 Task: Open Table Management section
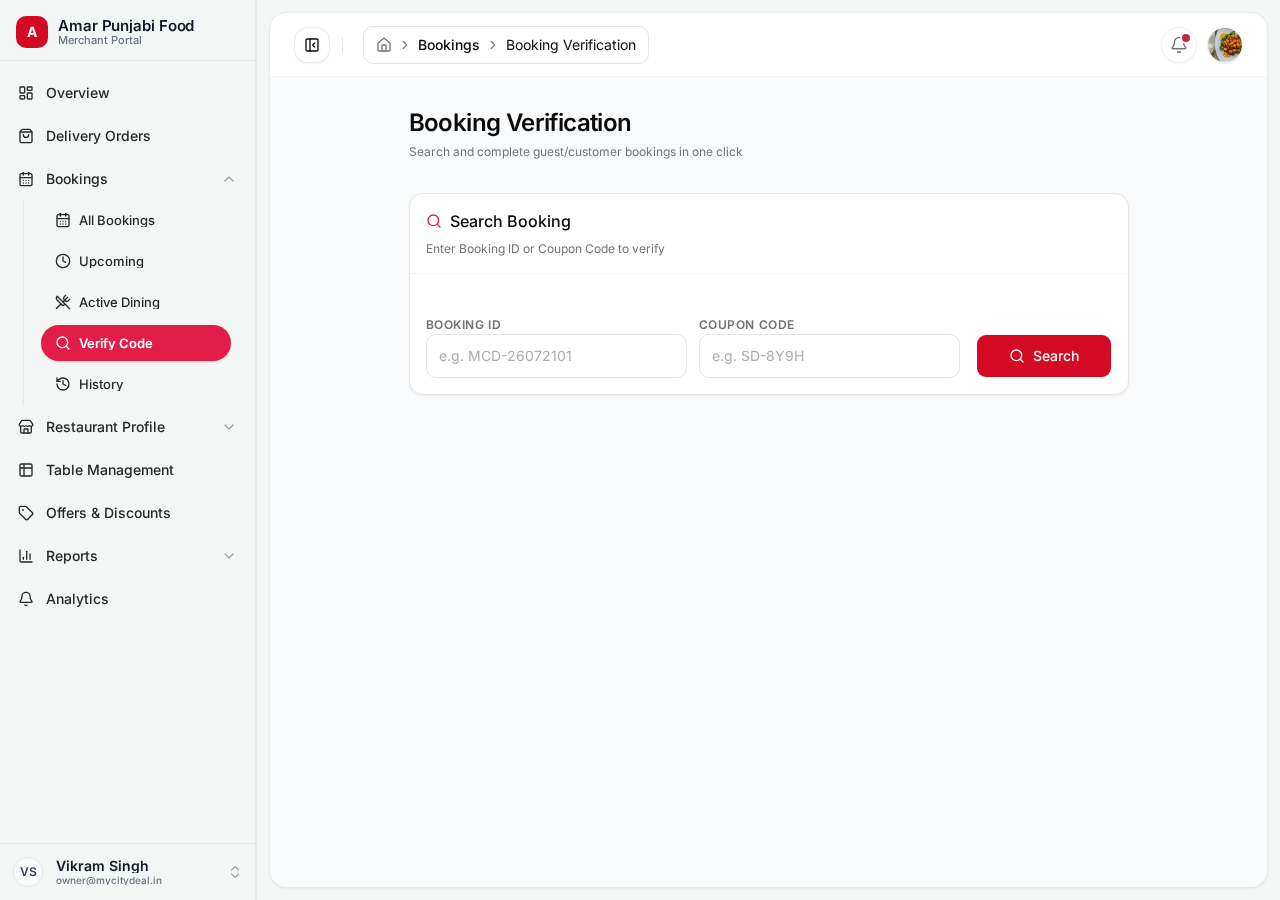[x=128, y=470]
